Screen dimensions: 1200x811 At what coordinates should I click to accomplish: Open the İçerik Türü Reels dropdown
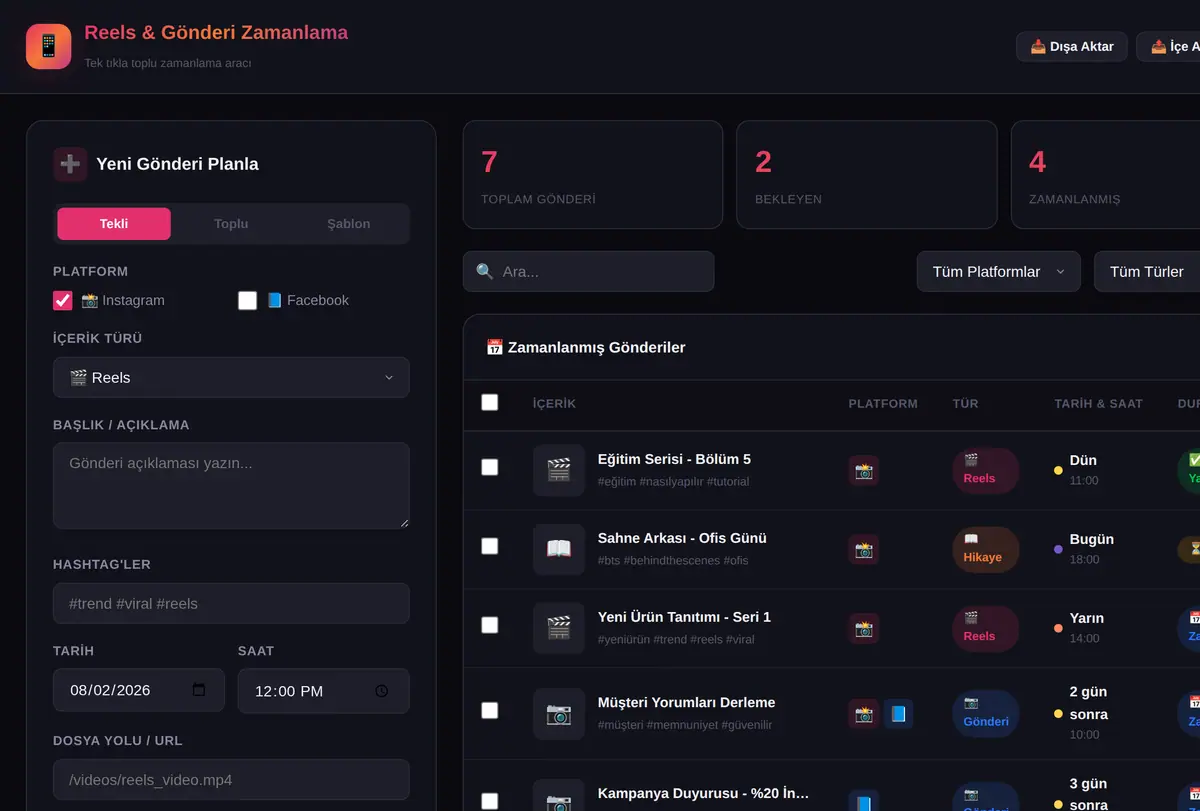click(x=231, y=378)
